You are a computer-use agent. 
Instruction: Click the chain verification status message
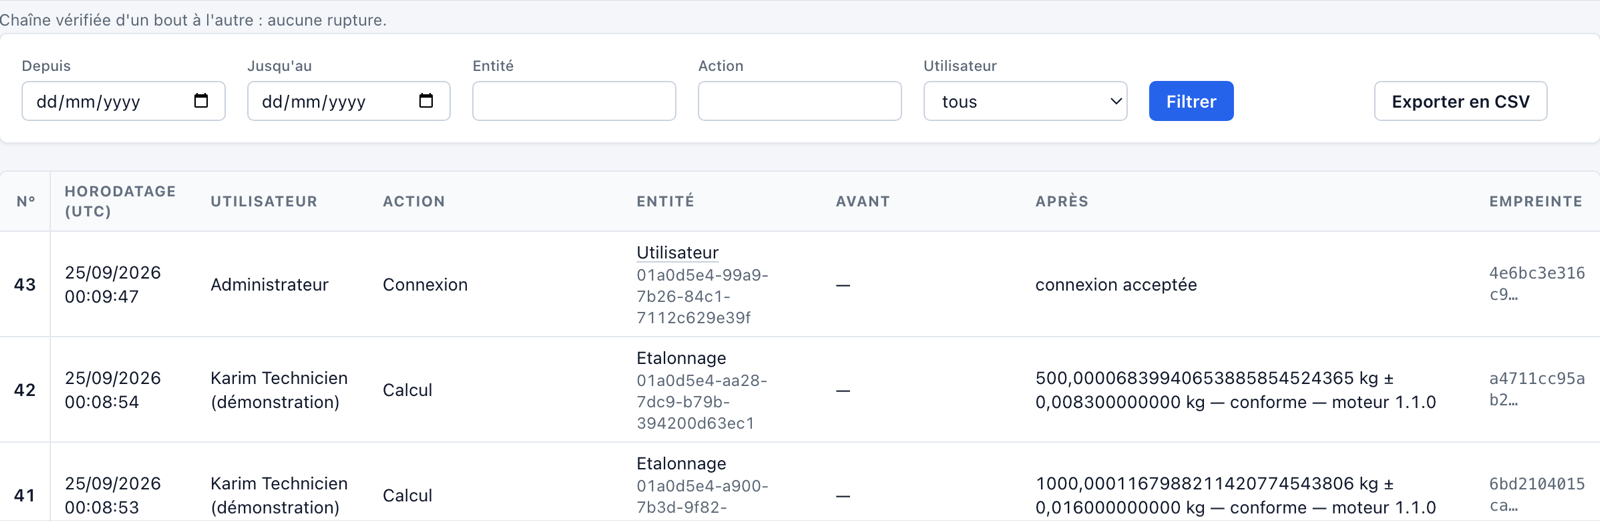[x=193, y=20]
